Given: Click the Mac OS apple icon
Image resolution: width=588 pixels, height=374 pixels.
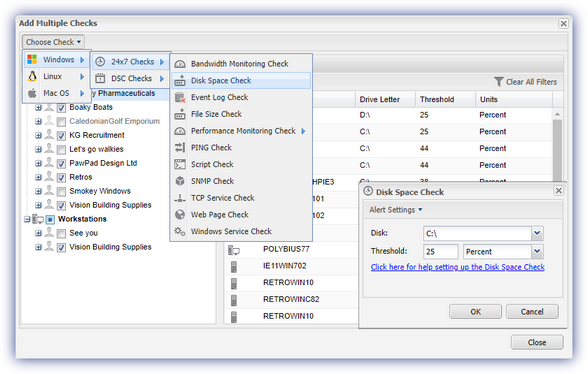Looking at the screenshot, I should tap(32, 93).
